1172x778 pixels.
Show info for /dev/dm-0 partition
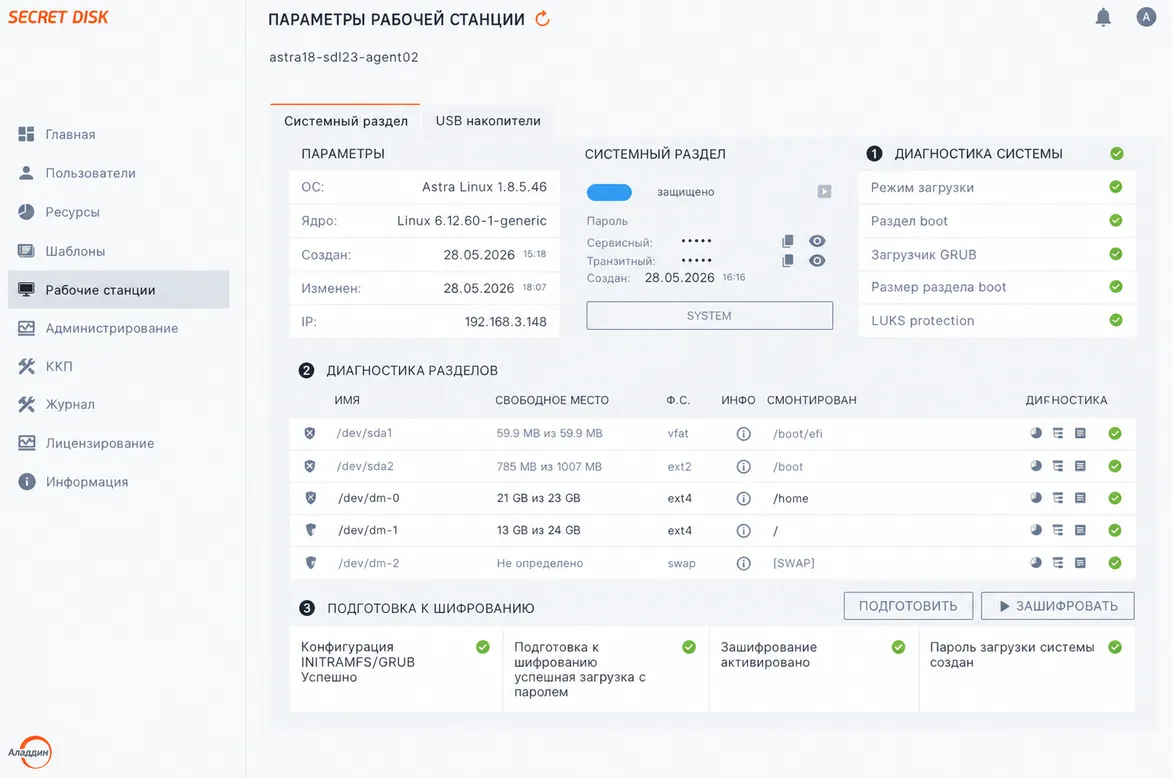coord(743,498)
